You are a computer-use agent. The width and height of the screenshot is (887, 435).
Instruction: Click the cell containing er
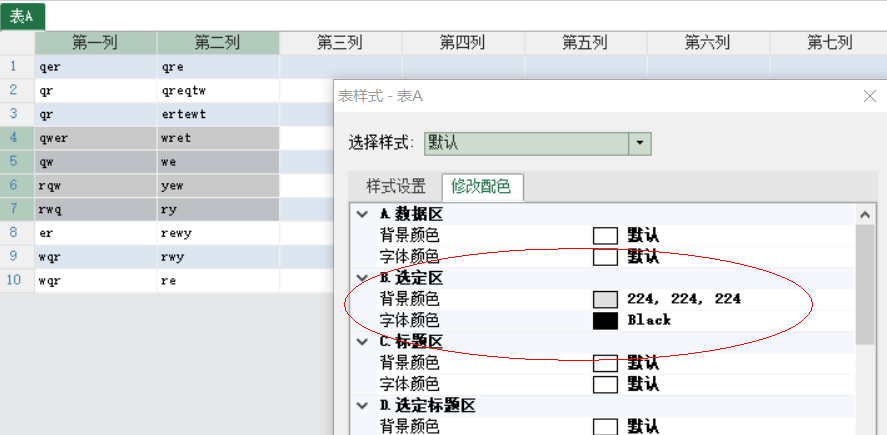(96, 233)
